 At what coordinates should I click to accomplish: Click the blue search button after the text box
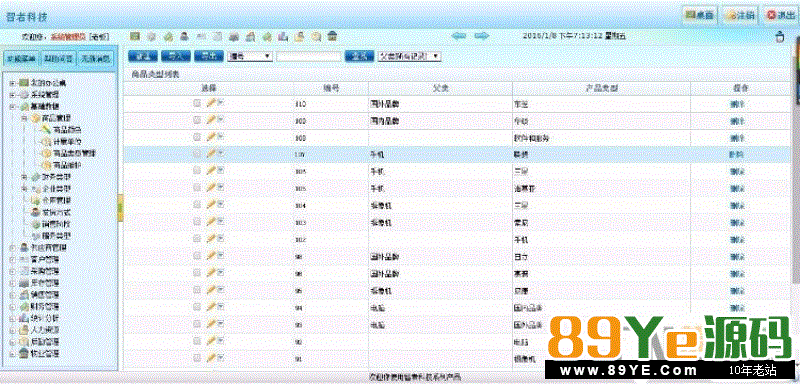pos(359,56)
